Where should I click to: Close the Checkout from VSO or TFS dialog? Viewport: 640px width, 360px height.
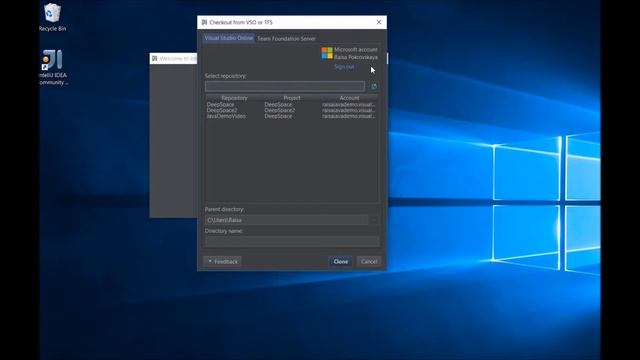coord(379,22)
